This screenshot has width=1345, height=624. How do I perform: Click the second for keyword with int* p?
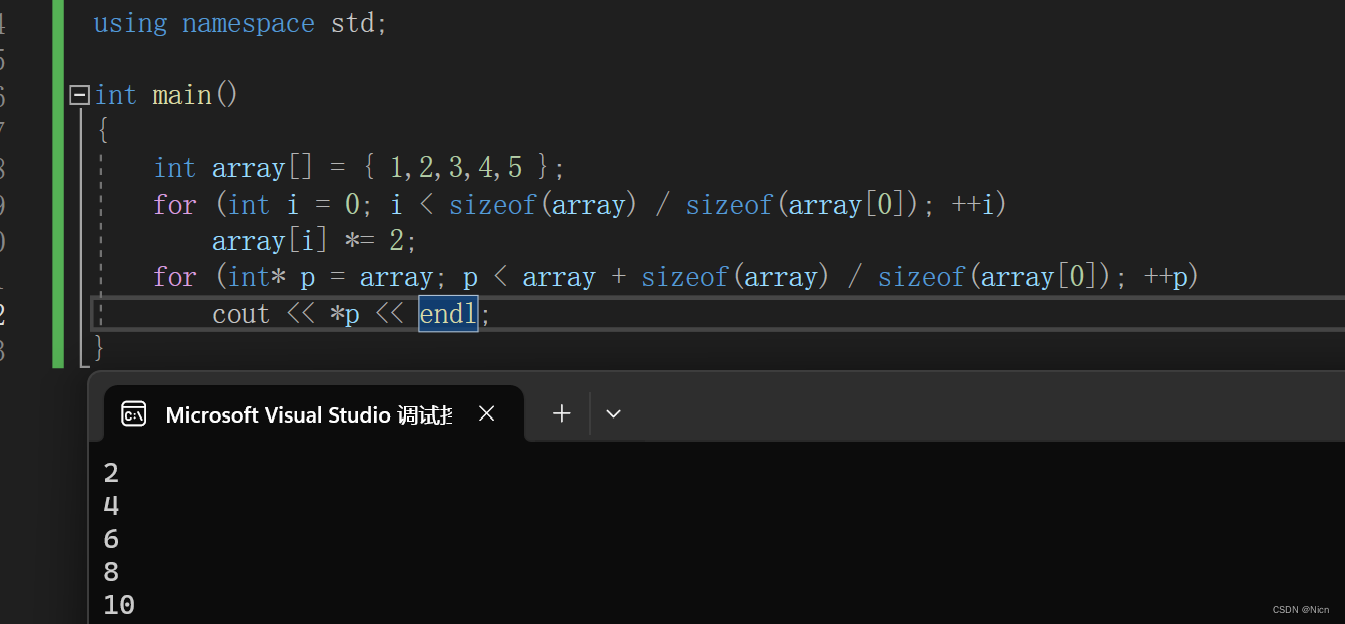[175, 276]
